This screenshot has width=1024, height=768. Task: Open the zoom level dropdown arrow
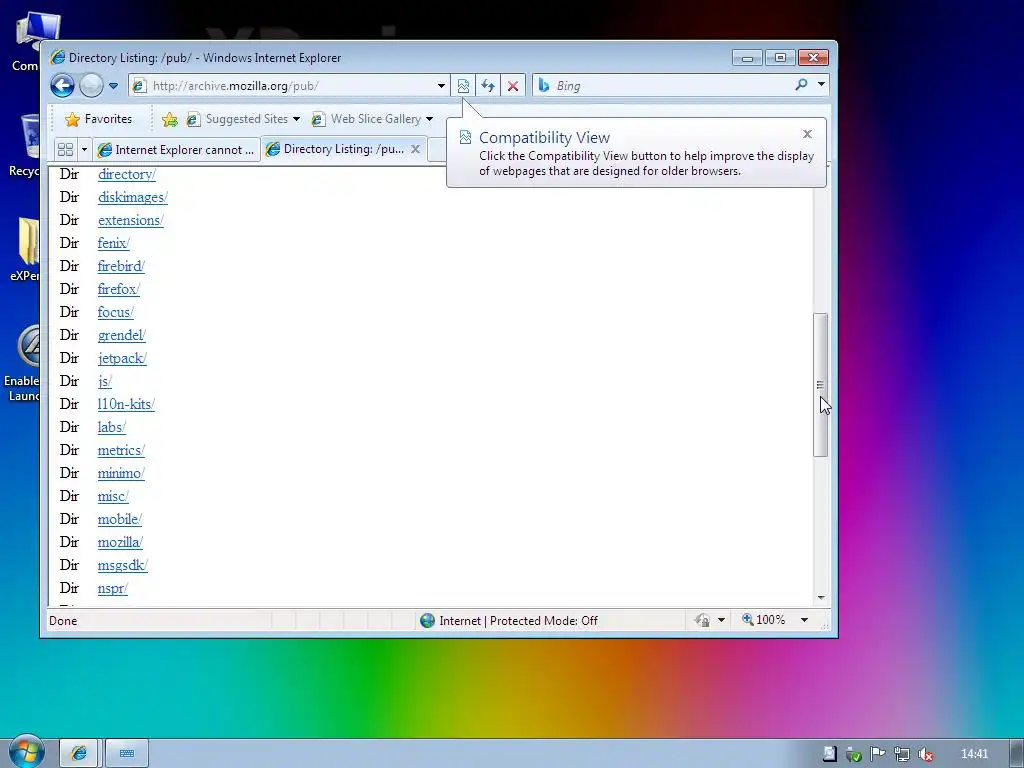tap(805, 620)
